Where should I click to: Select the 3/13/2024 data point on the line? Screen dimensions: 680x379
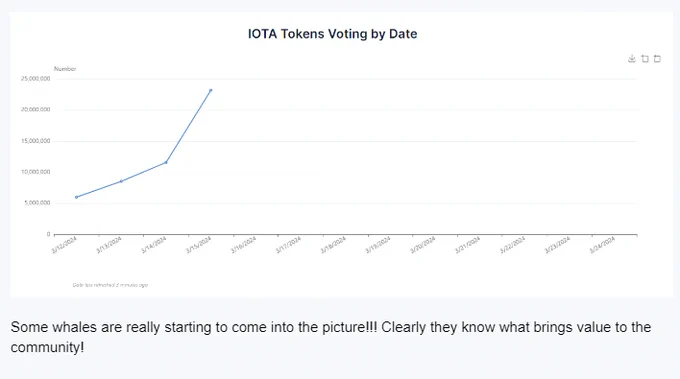[x=121, y=181]
